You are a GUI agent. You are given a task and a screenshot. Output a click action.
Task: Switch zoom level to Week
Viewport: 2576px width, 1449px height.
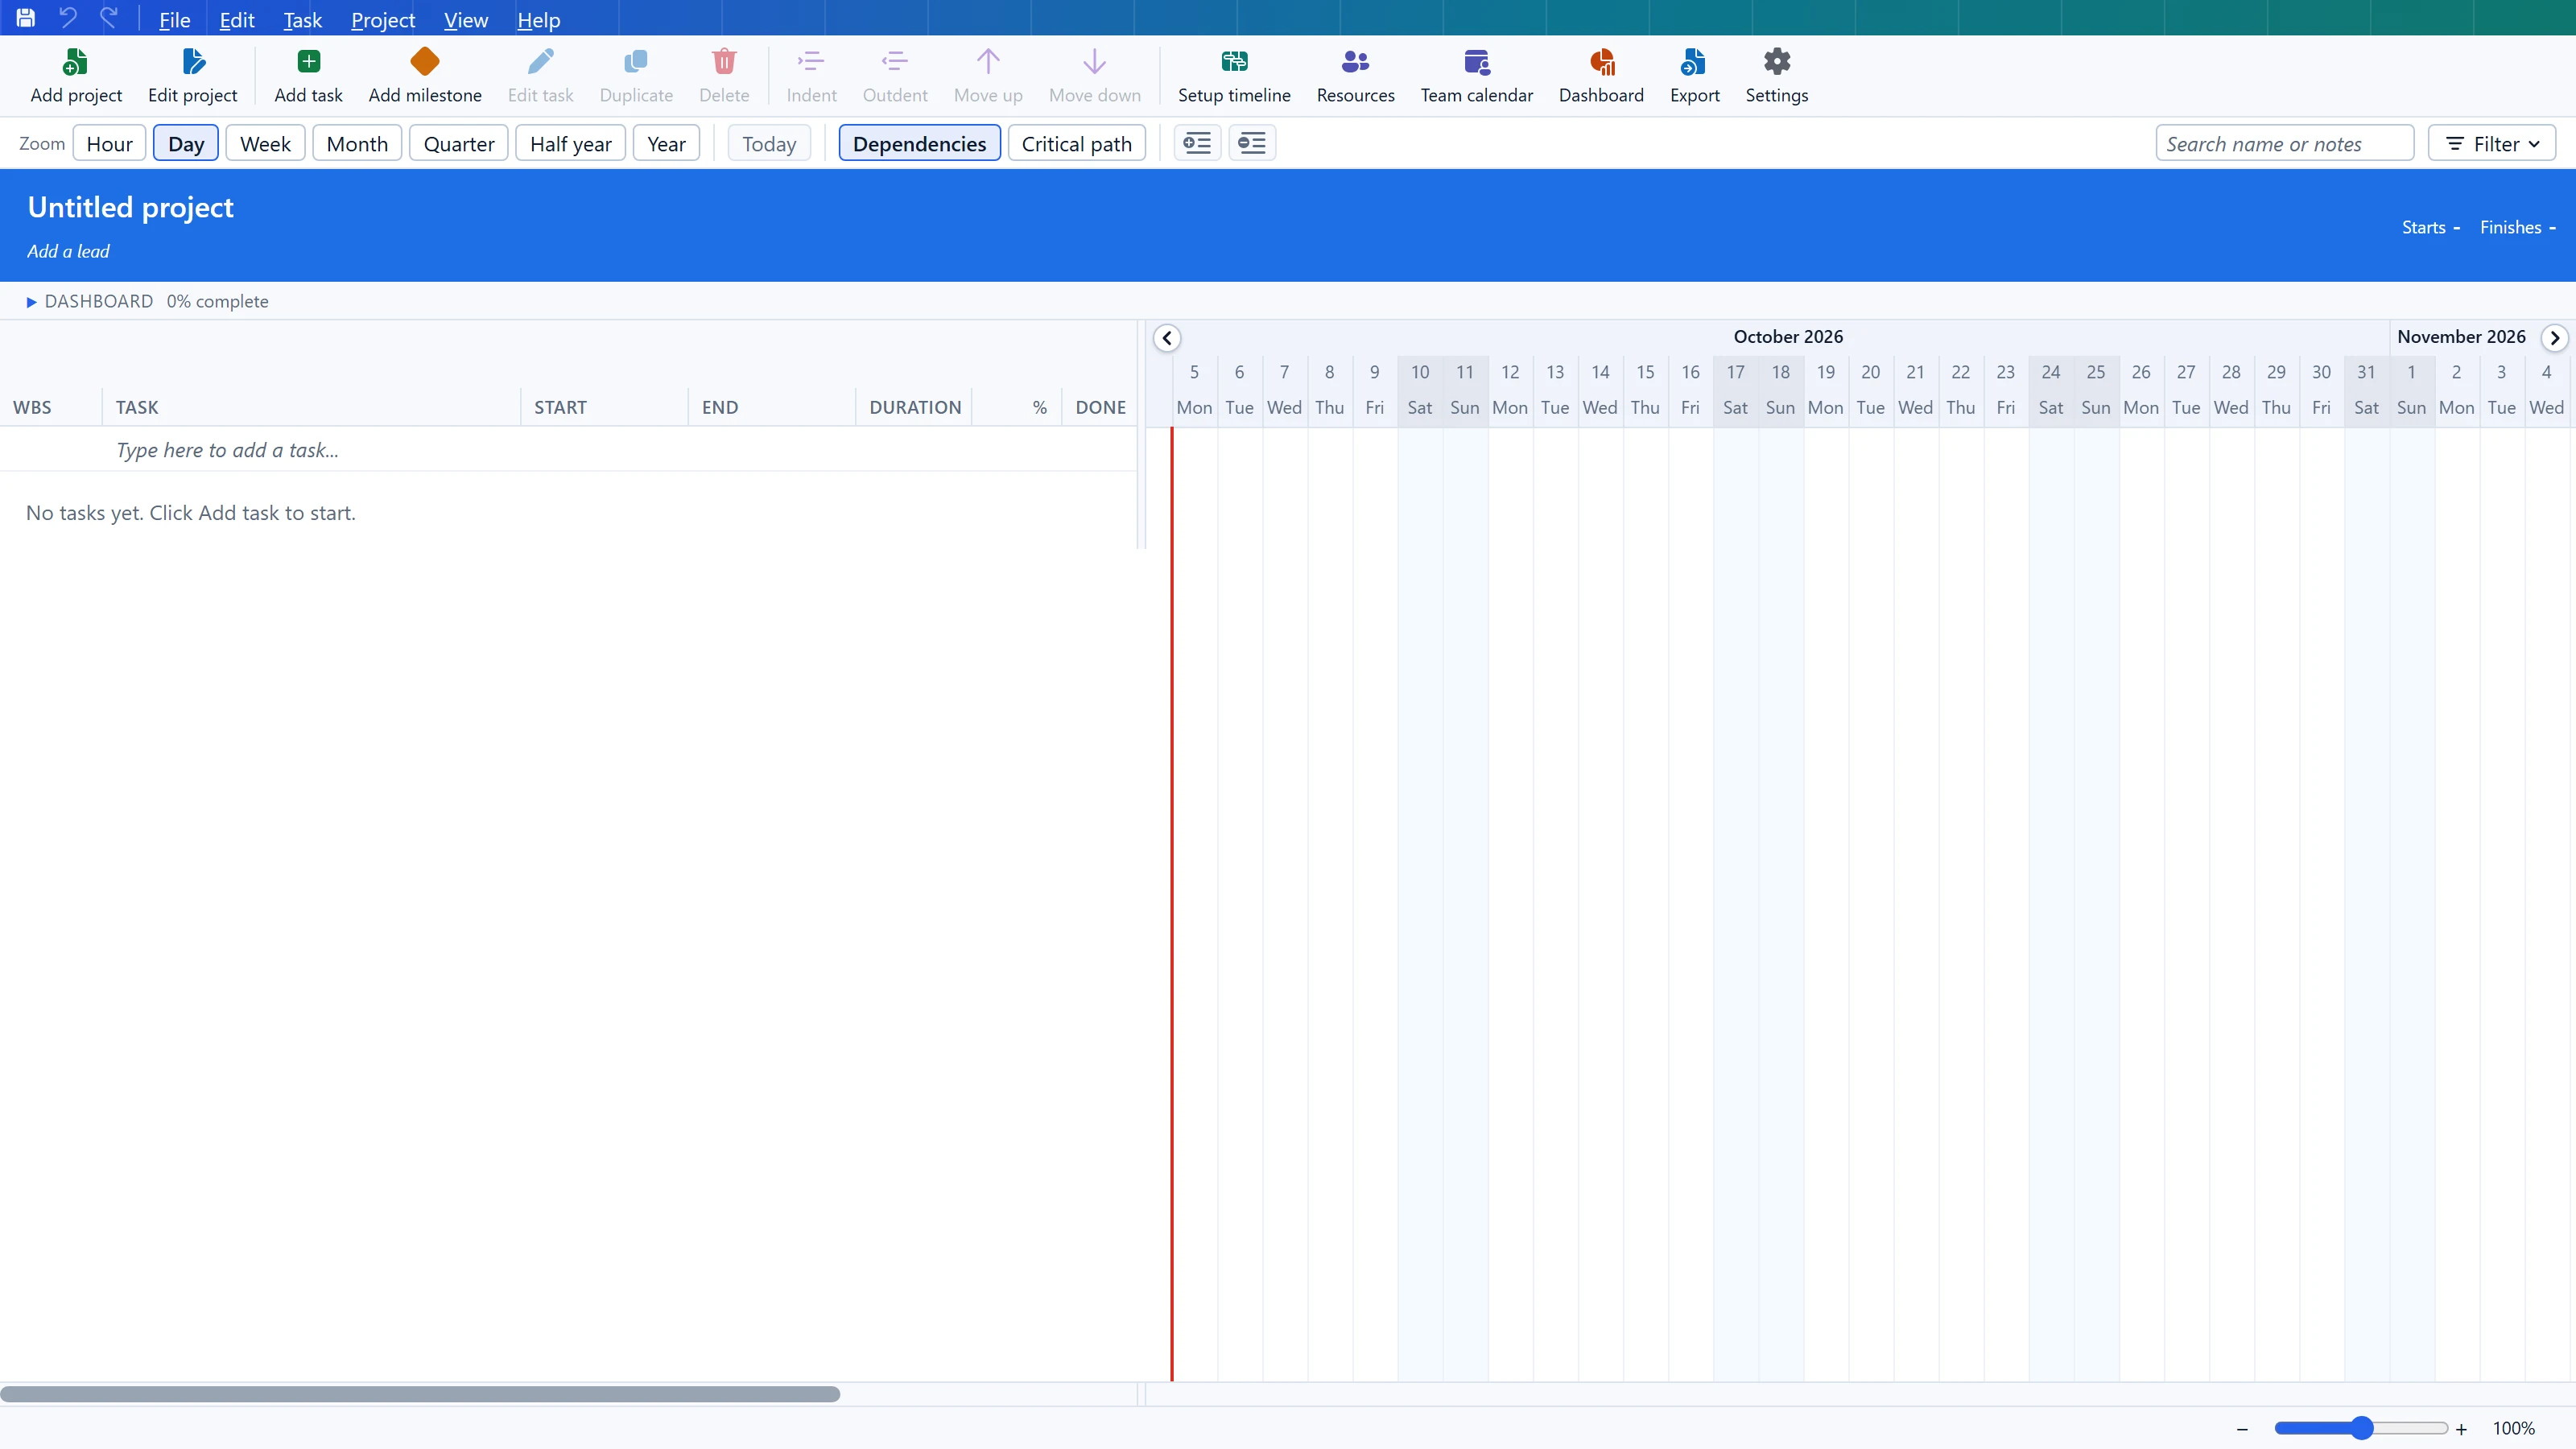(265, 143)
